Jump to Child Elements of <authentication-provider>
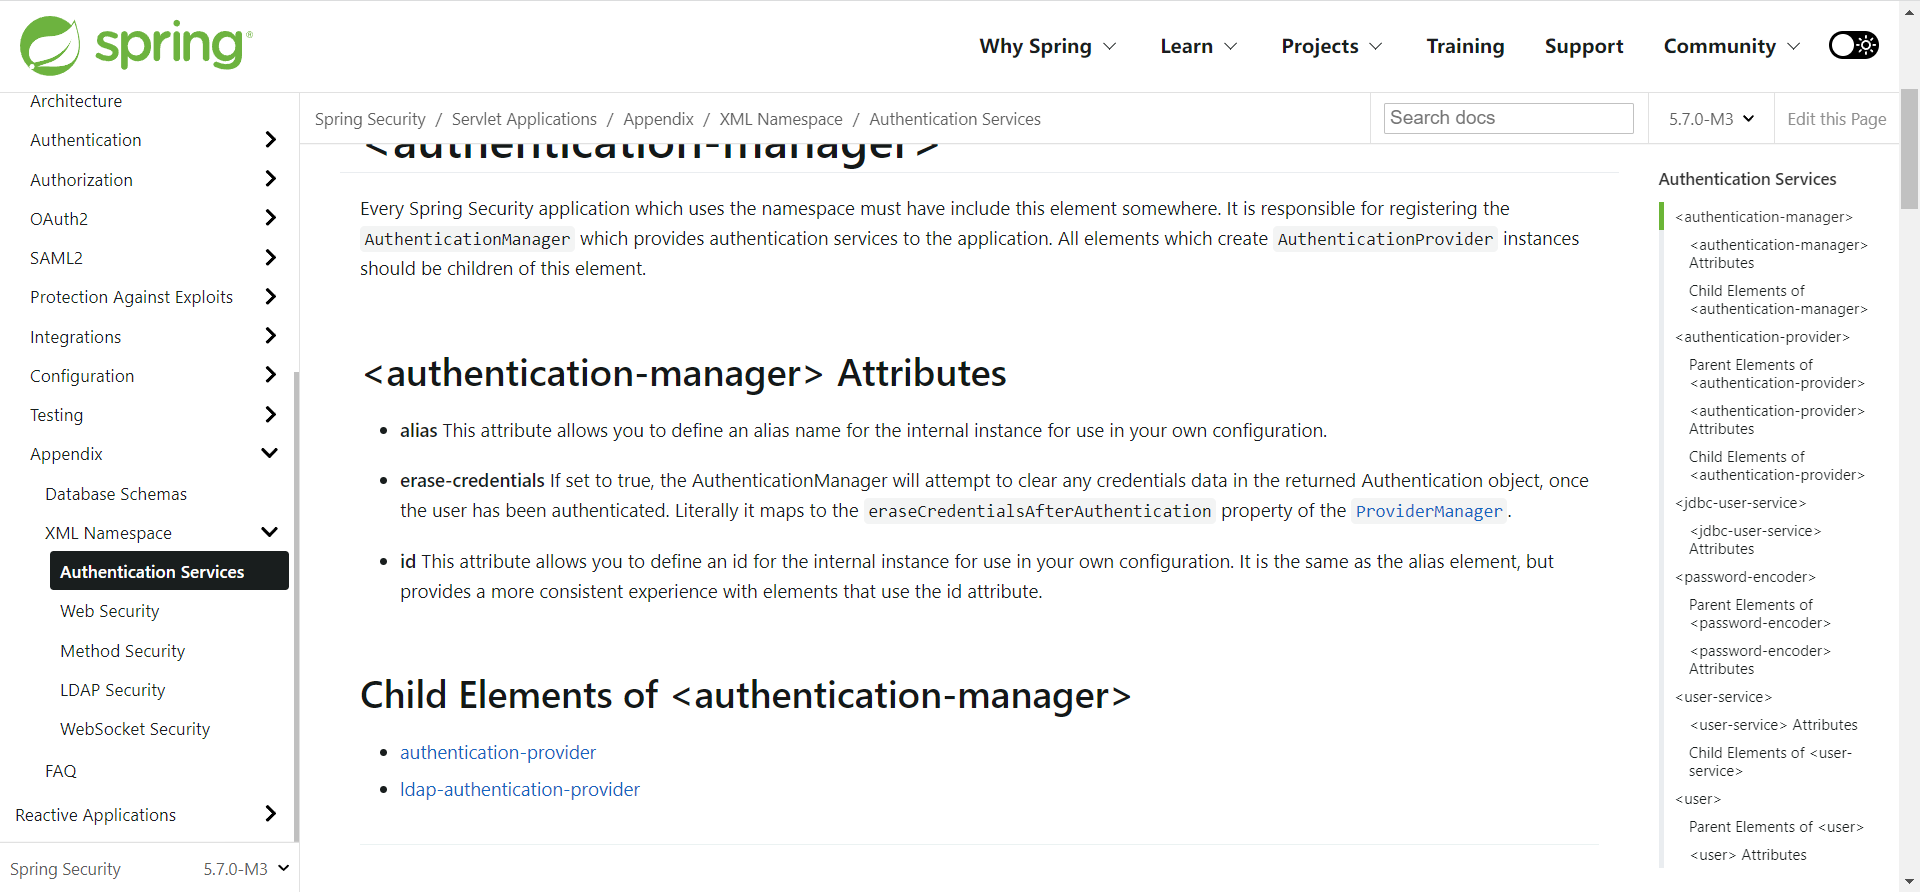1920x892 pixels. tap(1777, 466)
